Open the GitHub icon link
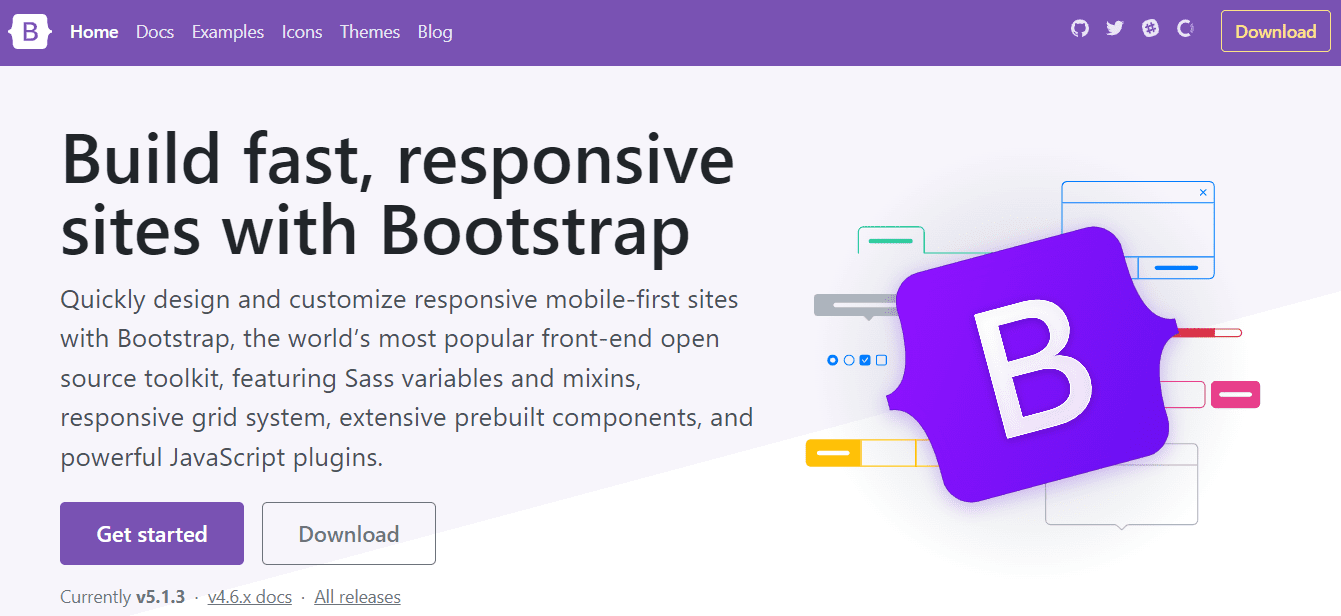The image size is (1341, 616). (1080, 29)
